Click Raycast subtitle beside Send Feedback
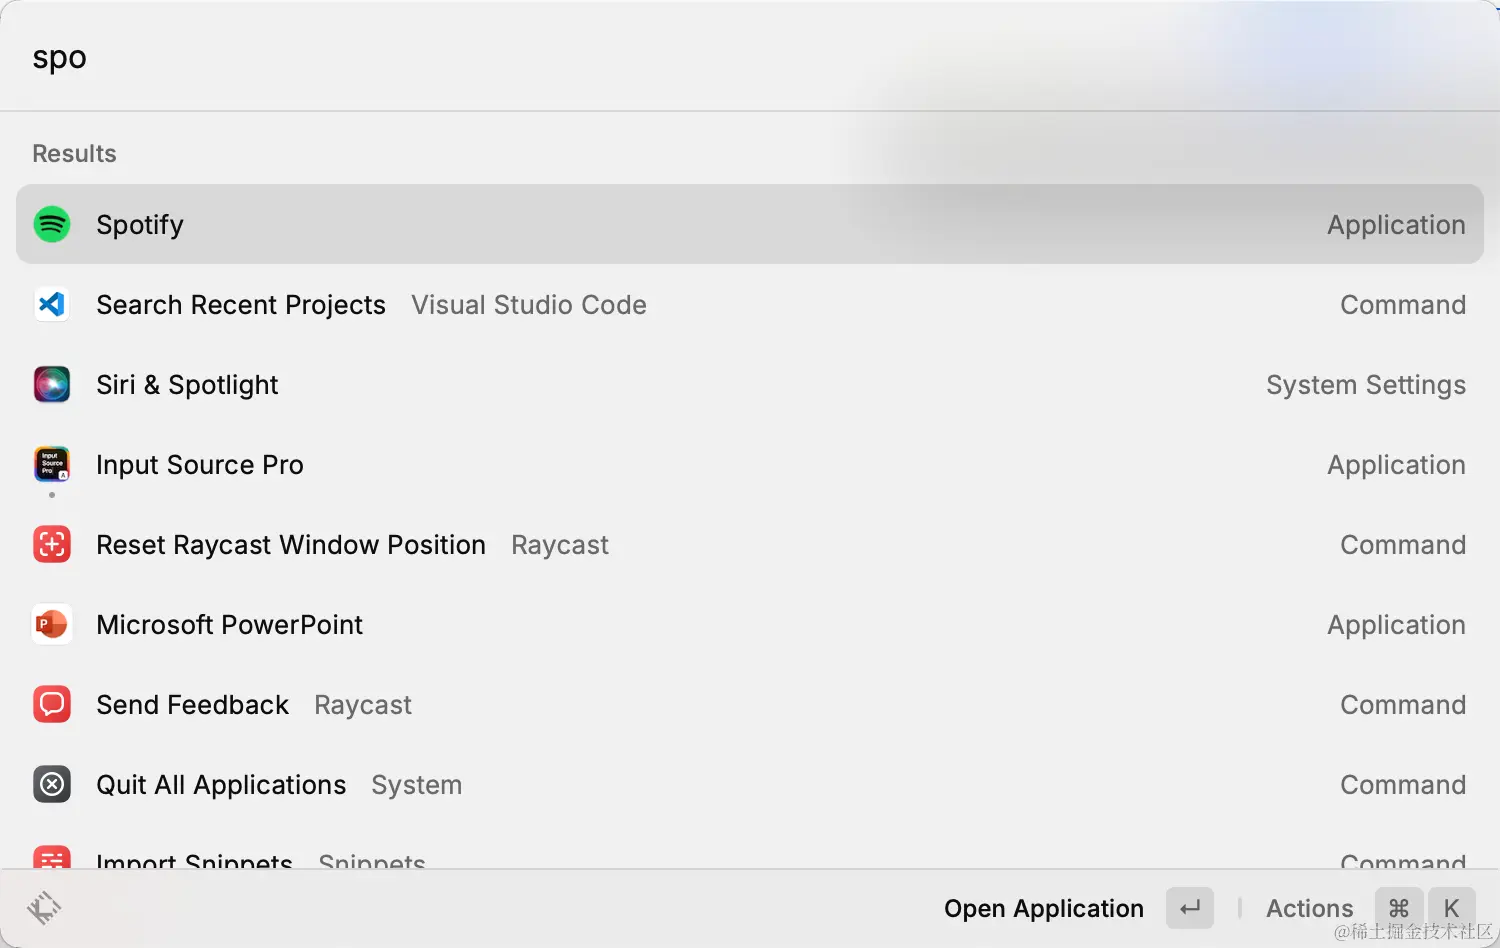This screenshot has height=948, width=1500. 363,705
